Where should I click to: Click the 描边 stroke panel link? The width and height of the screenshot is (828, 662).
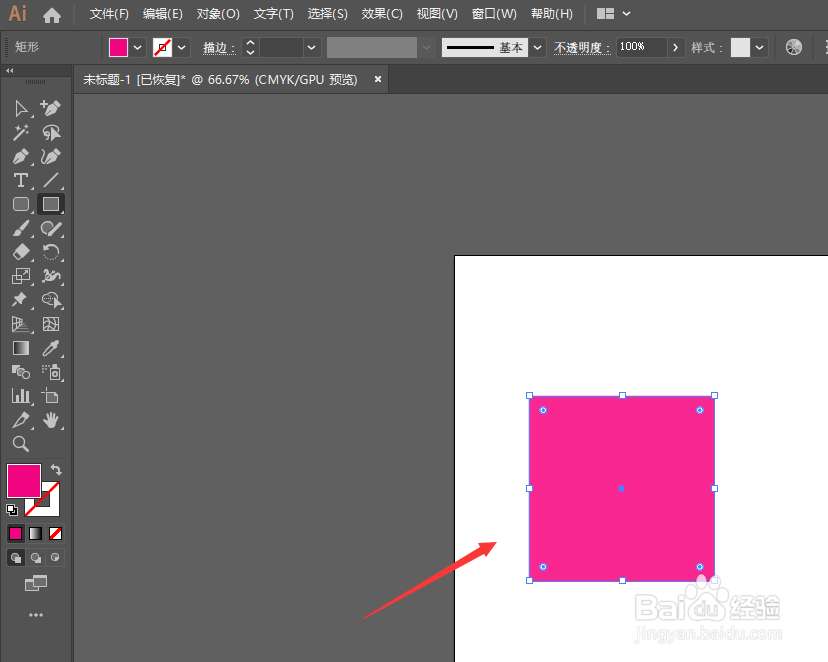(x=219, y=48)
